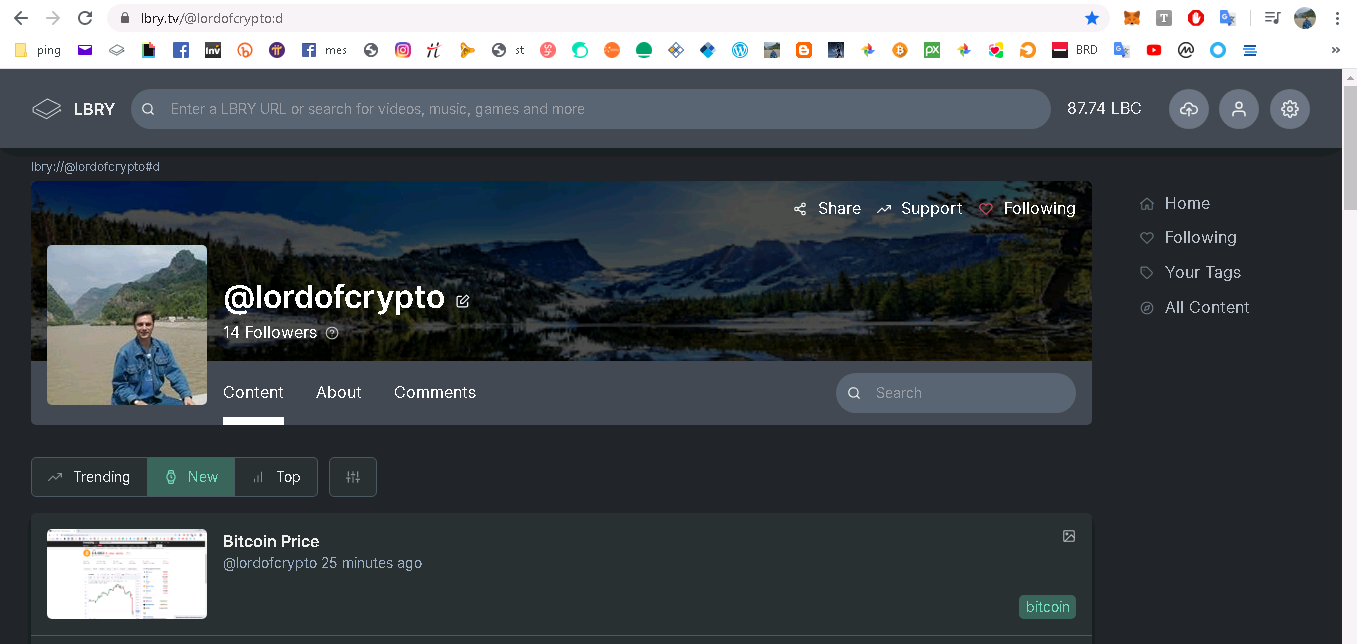The width and height of the screenshot is (1357, 644).
Task: Click the channel Search field
Action: [956, 393]
